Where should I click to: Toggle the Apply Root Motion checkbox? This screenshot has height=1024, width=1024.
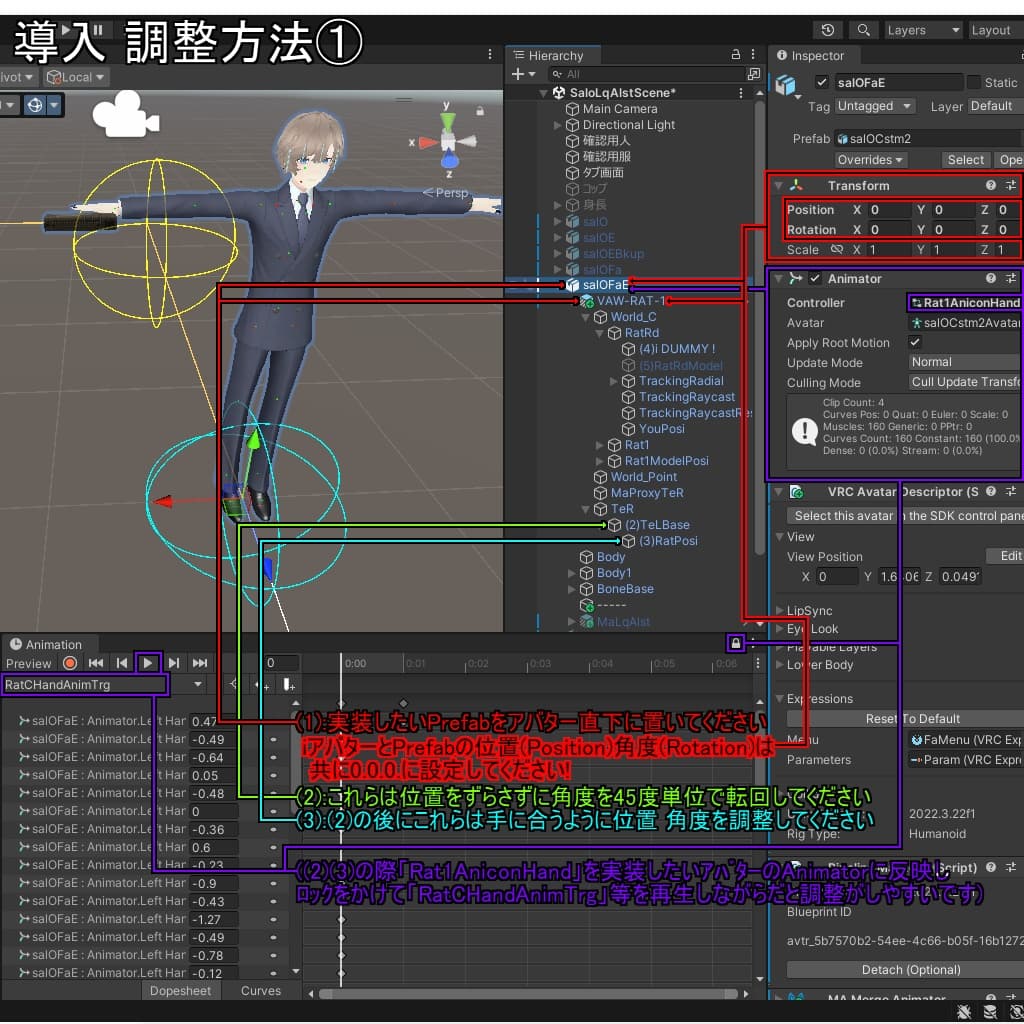915,342
